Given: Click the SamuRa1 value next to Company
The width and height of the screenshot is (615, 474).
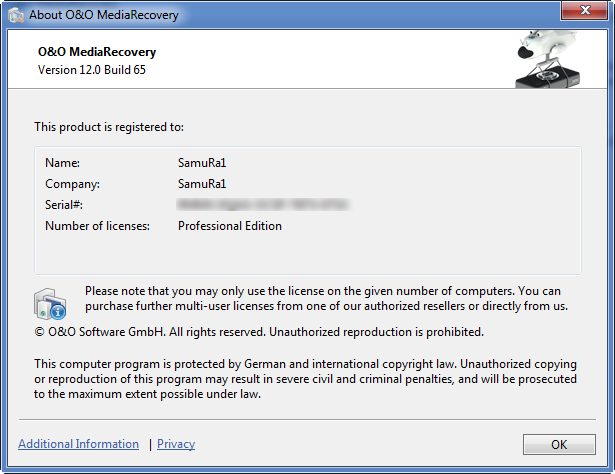Looking at the screenshot, I should tap(203, 184).
